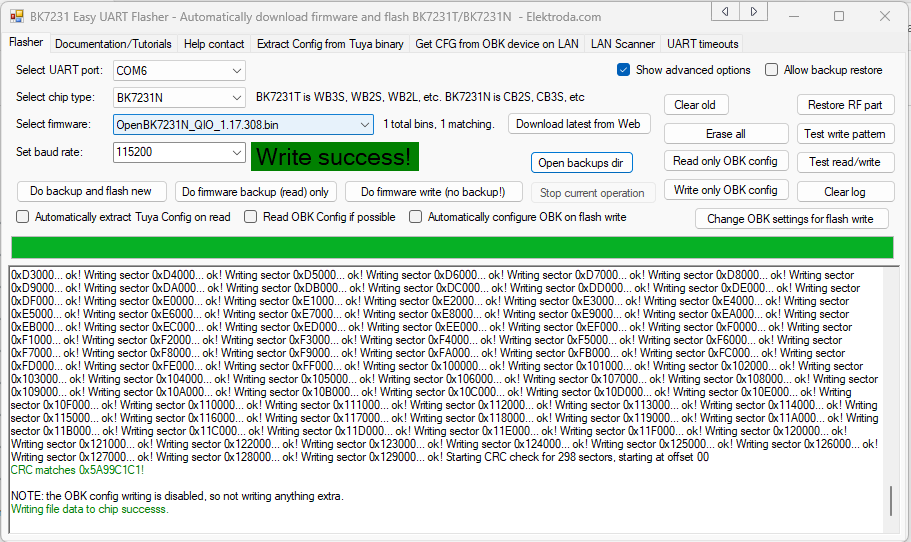Switch to the LAN Scanner tab
The width and height of the screenshot is (911, 542).
(x=622, y=44)
